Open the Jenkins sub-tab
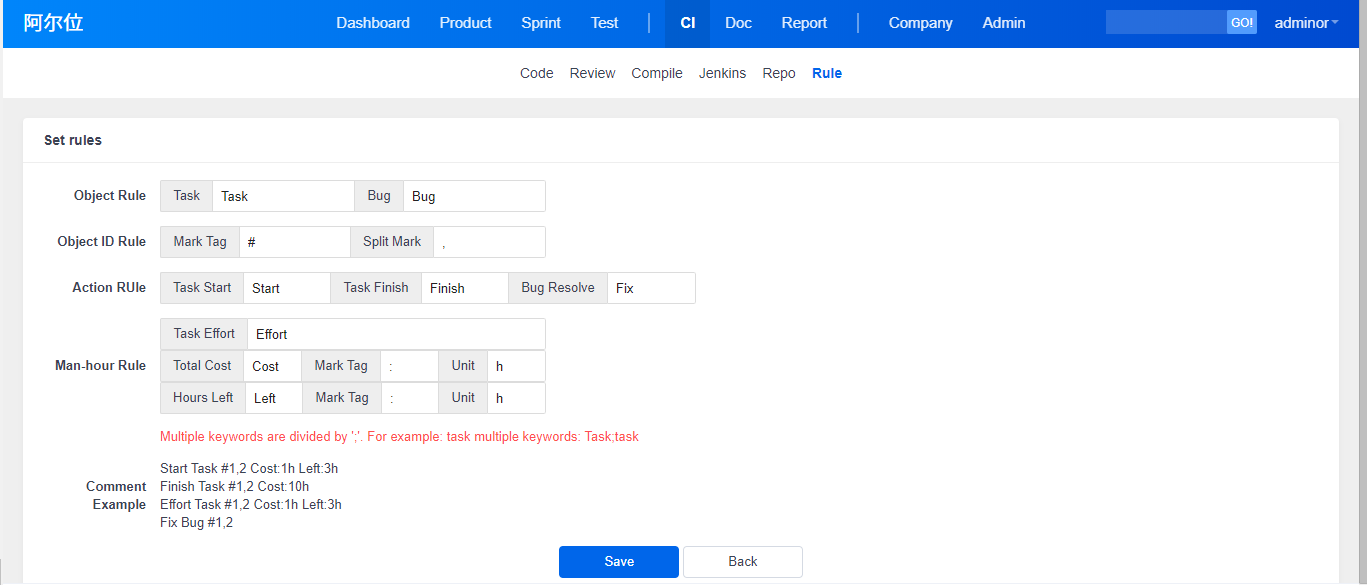This screenshot has height=585, width=1367. pos(723,73)
